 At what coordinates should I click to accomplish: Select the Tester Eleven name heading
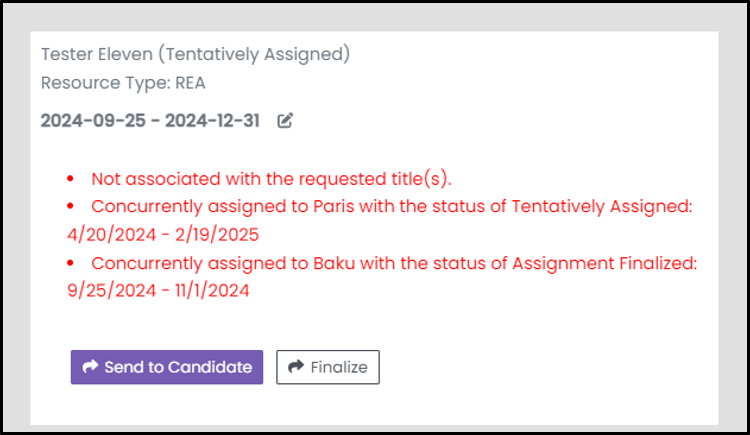click(97, 55)
